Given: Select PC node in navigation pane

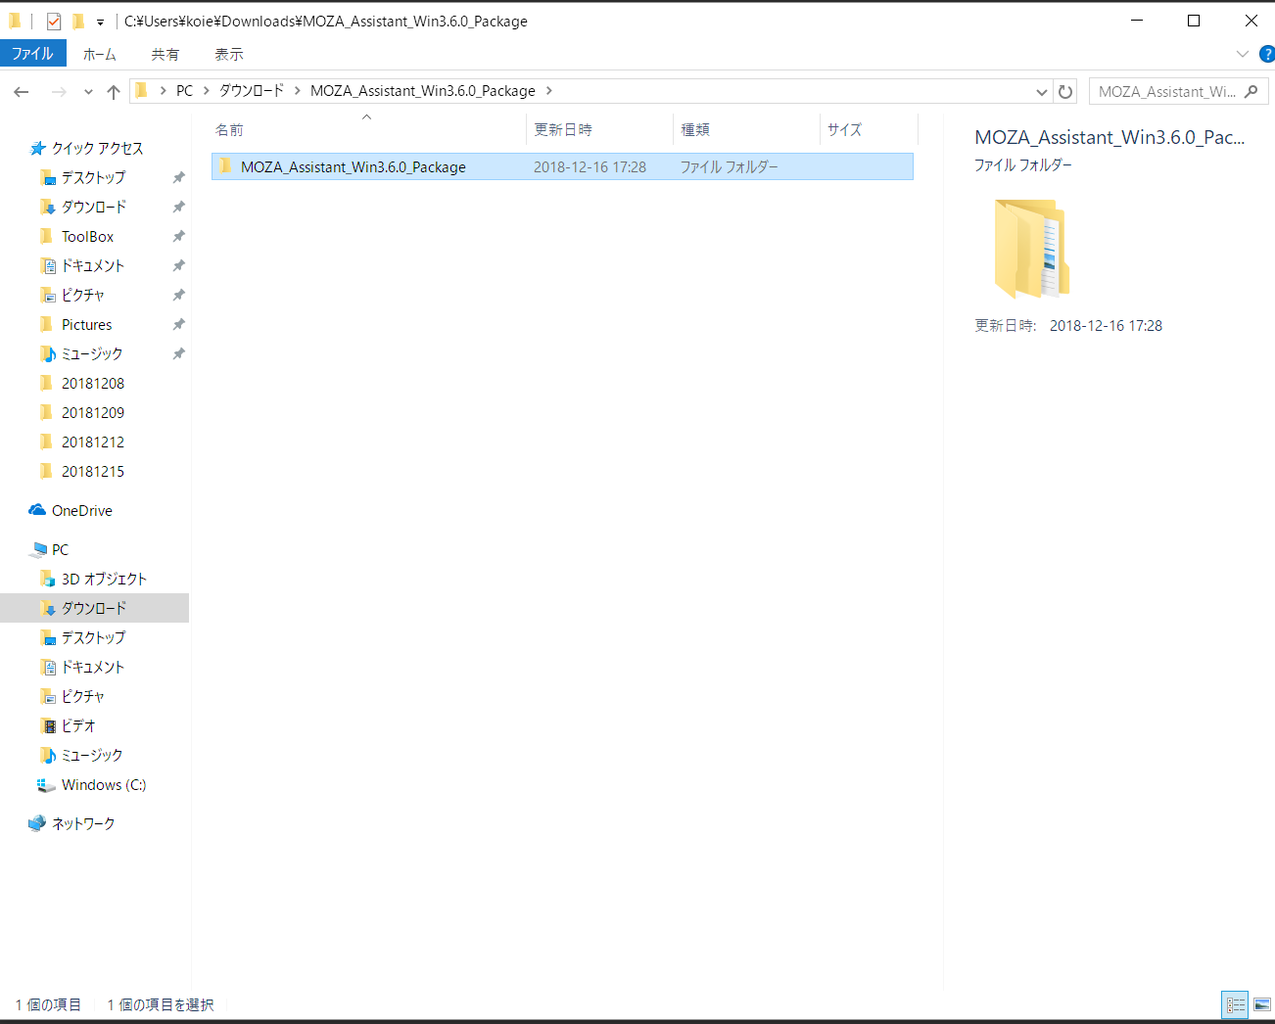Looking at the screenshot, I should [60, 549].
